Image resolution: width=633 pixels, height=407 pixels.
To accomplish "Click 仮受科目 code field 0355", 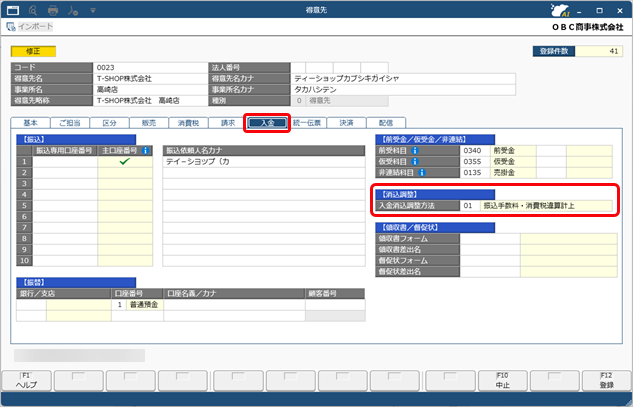I will click(475, 162).
